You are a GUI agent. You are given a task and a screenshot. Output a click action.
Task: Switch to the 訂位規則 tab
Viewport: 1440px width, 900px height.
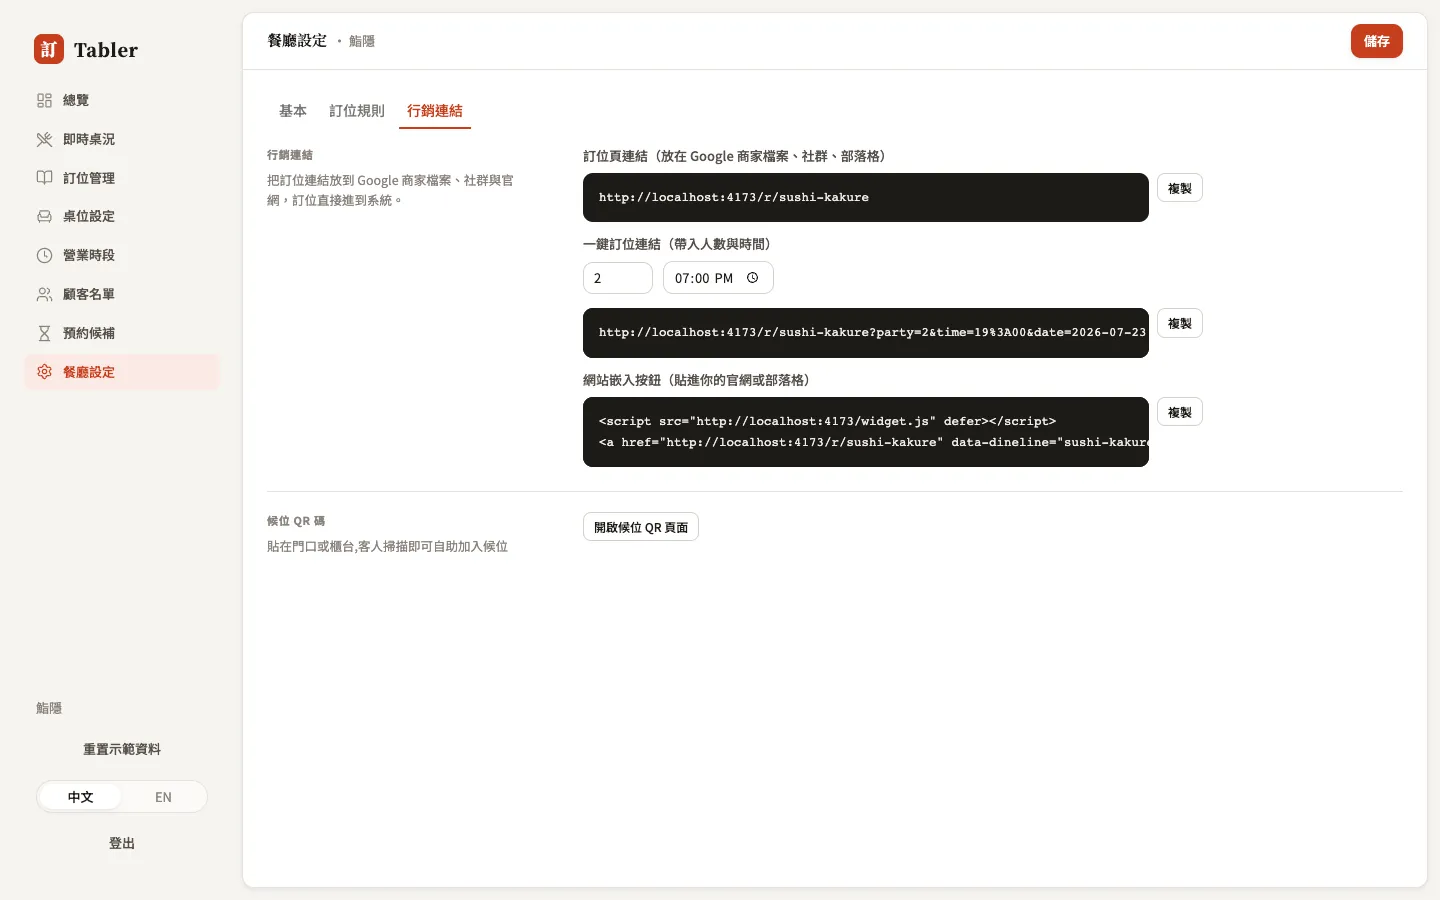pos(357,111)
